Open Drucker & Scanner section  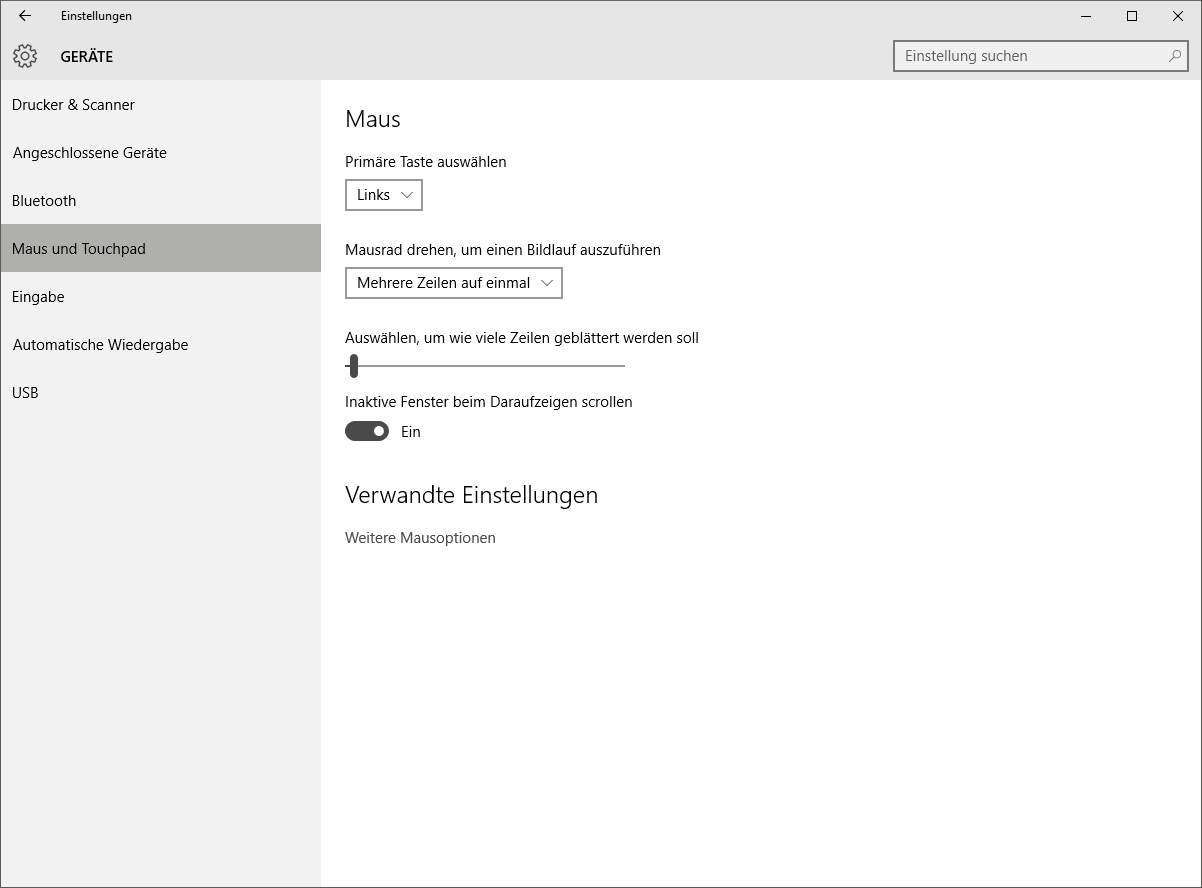(160, 104)
